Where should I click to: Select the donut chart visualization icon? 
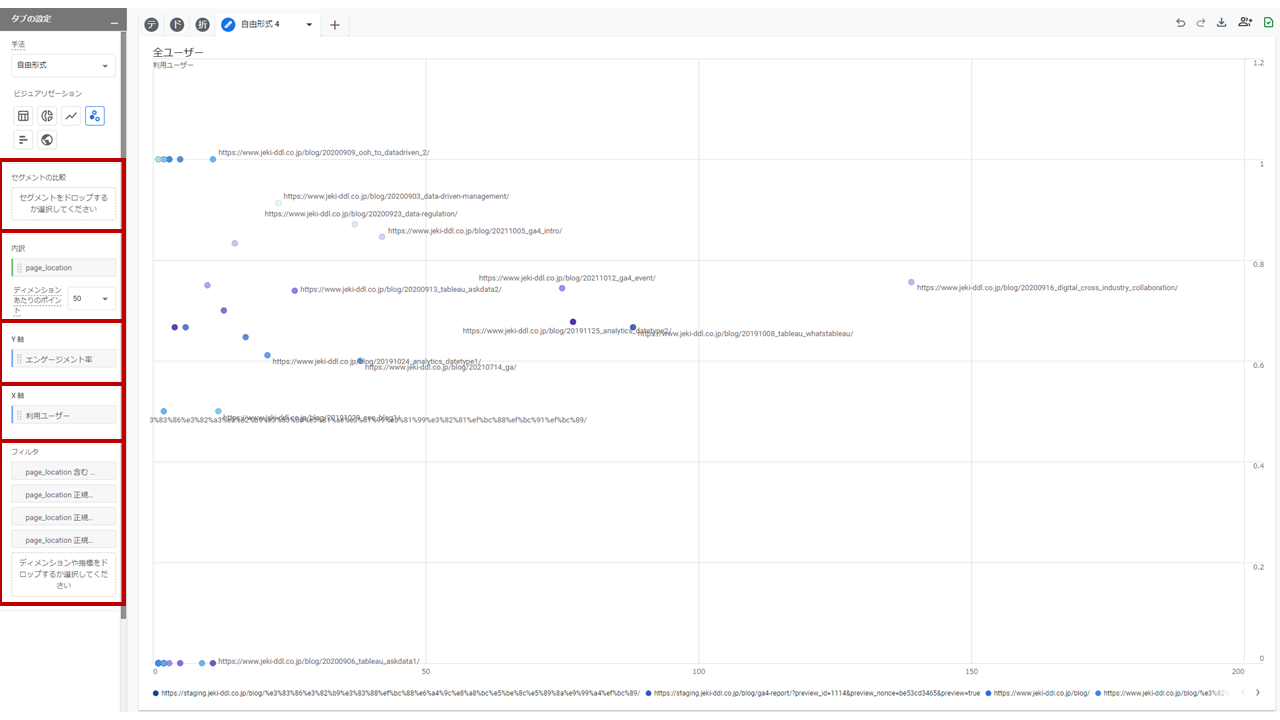(47, 116)
